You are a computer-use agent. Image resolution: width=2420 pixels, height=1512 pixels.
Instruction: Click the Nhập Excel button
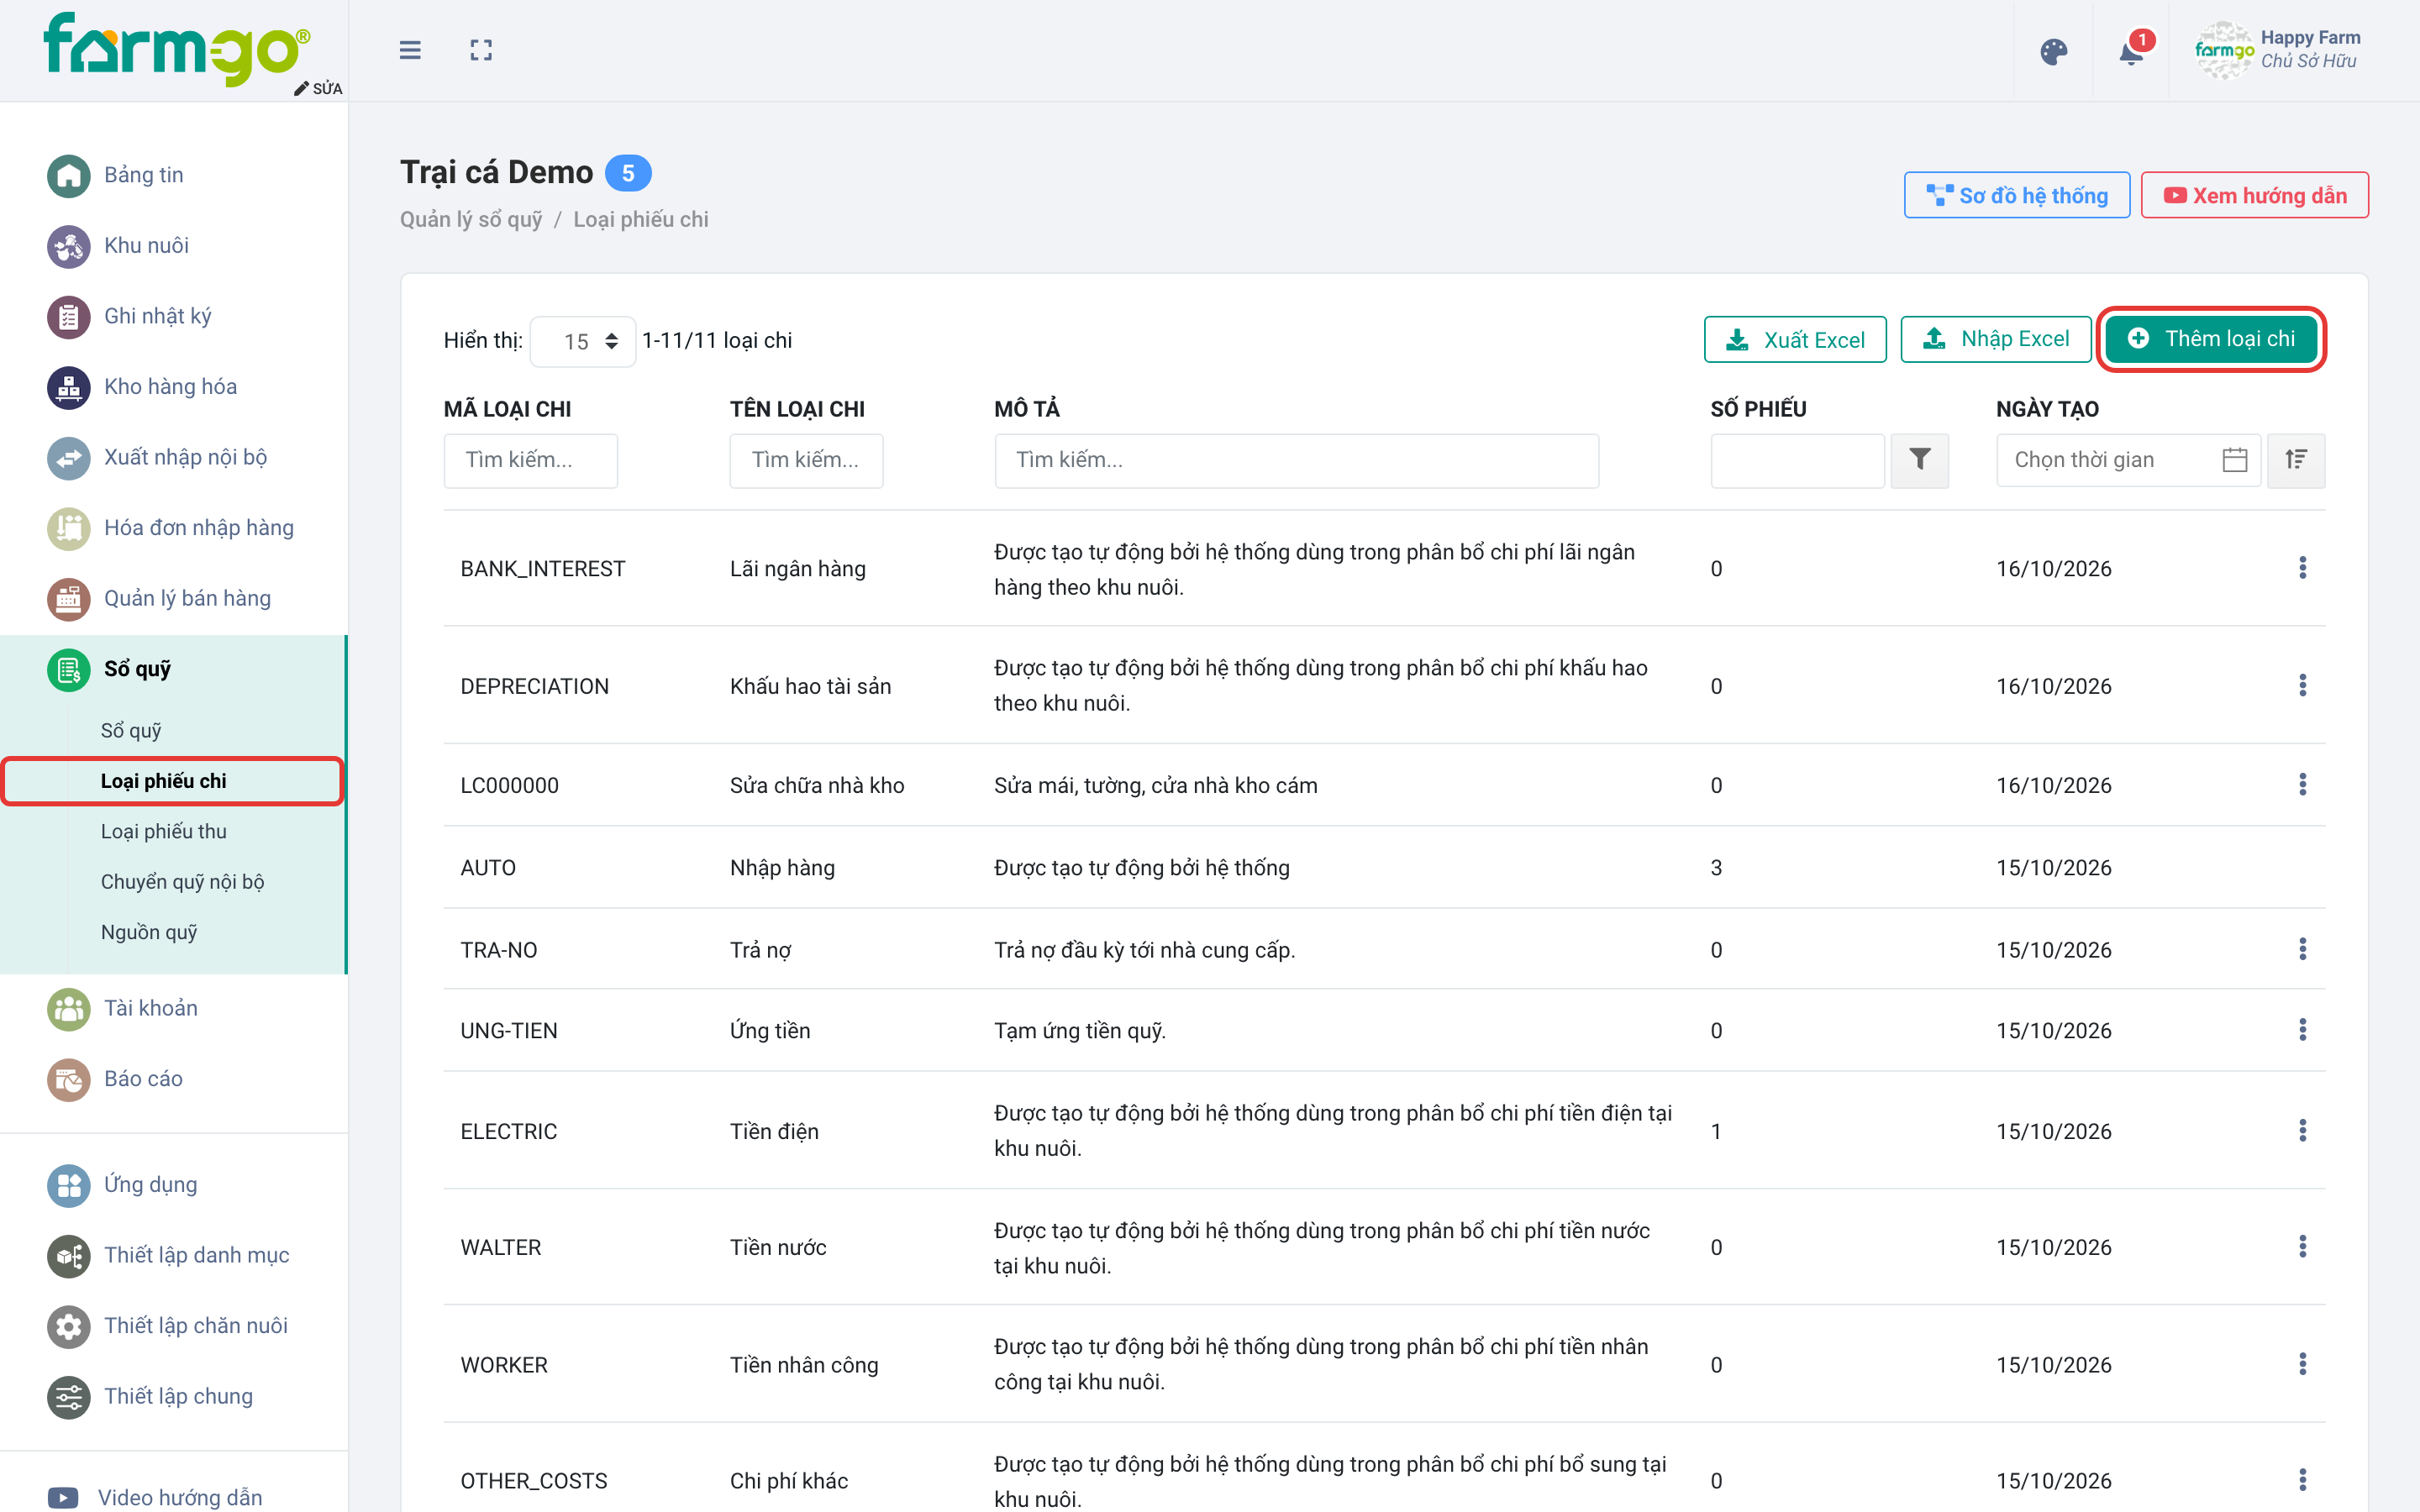[x=1996, y=339]
